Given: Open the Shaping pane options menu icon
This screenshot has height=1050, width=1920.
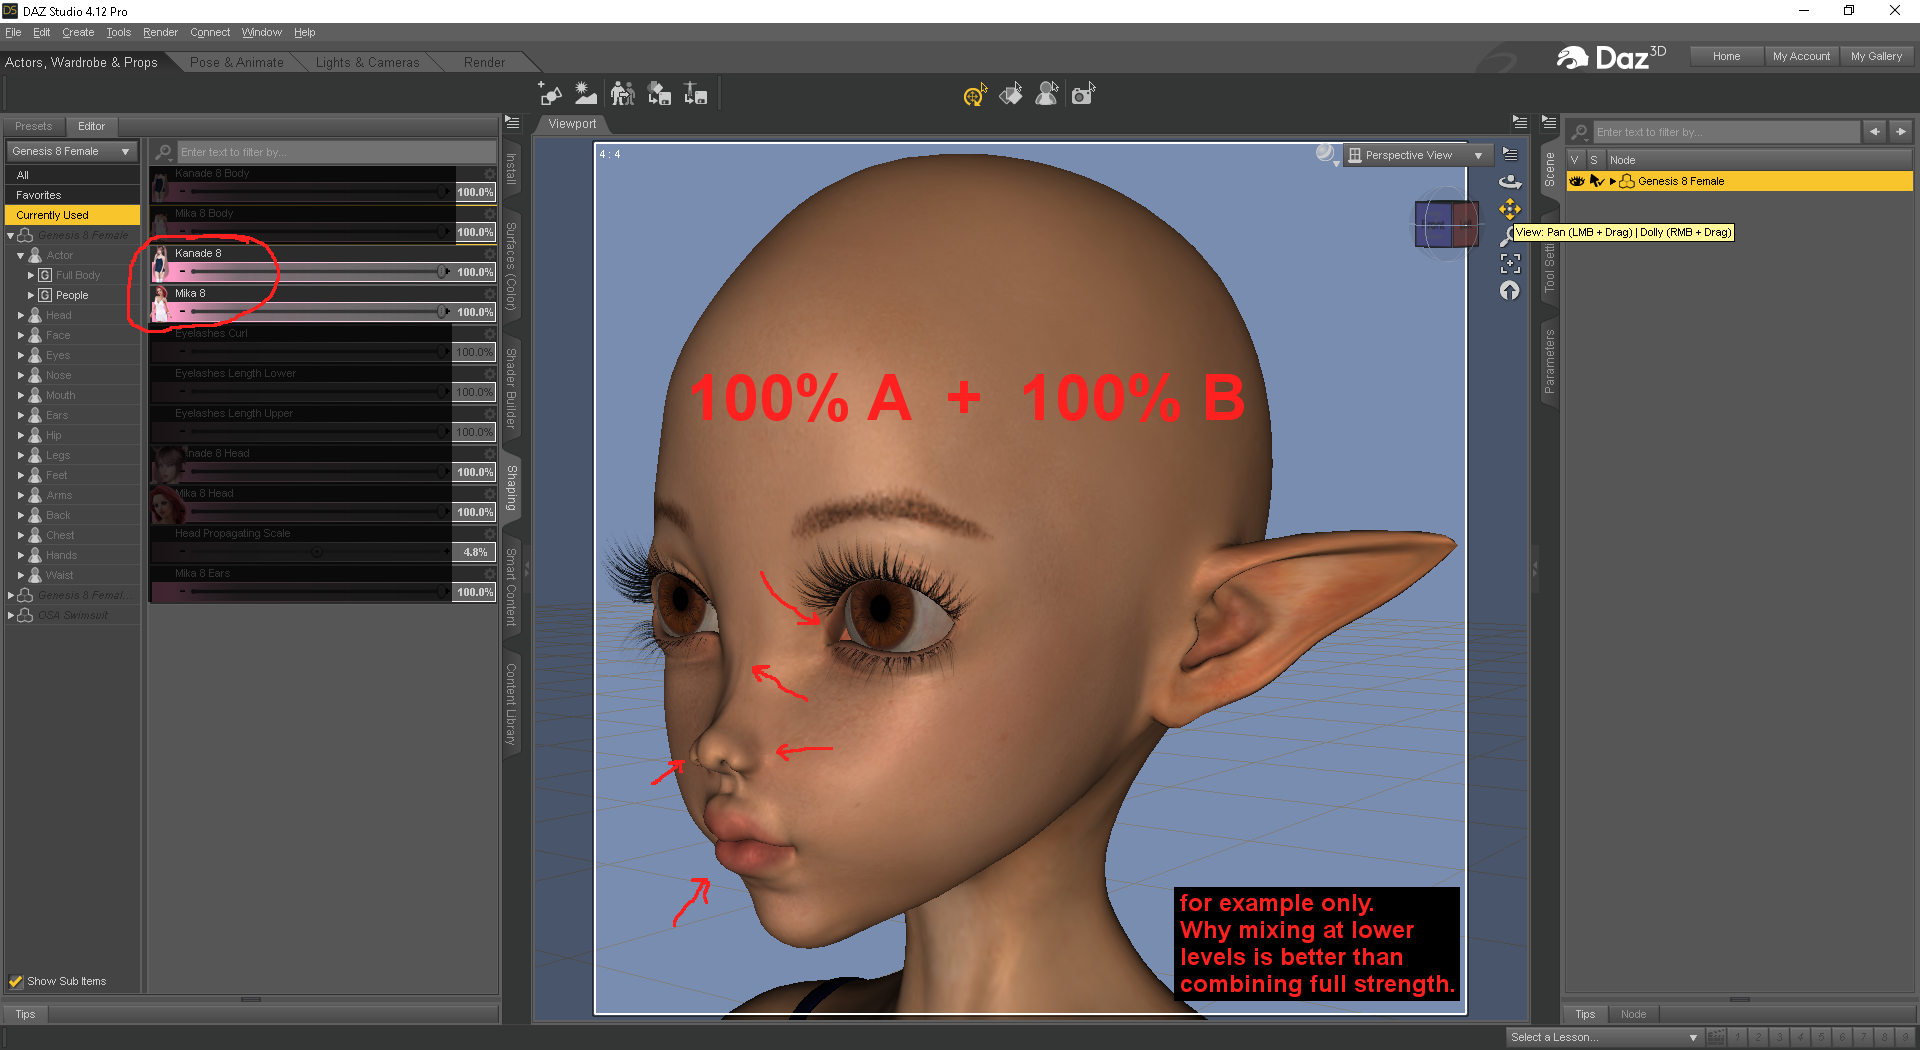Looking at the screenshot, I should tap(512, 123).
